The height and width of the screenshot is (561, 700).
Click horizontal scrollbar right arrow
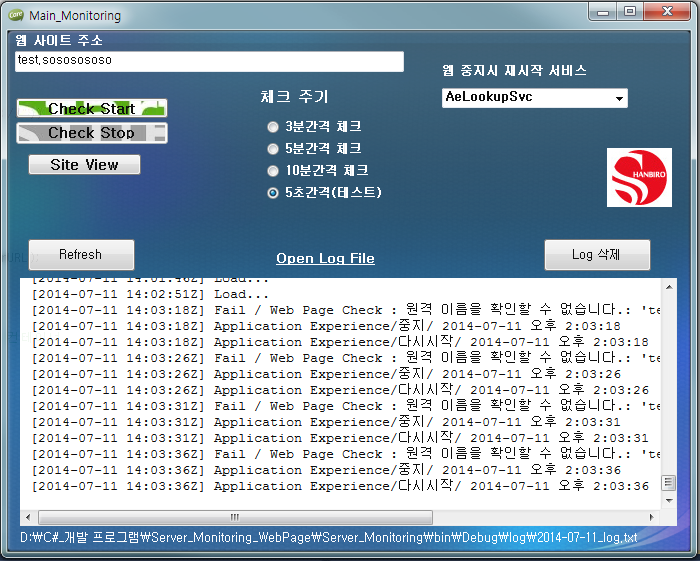click(652, 517)
